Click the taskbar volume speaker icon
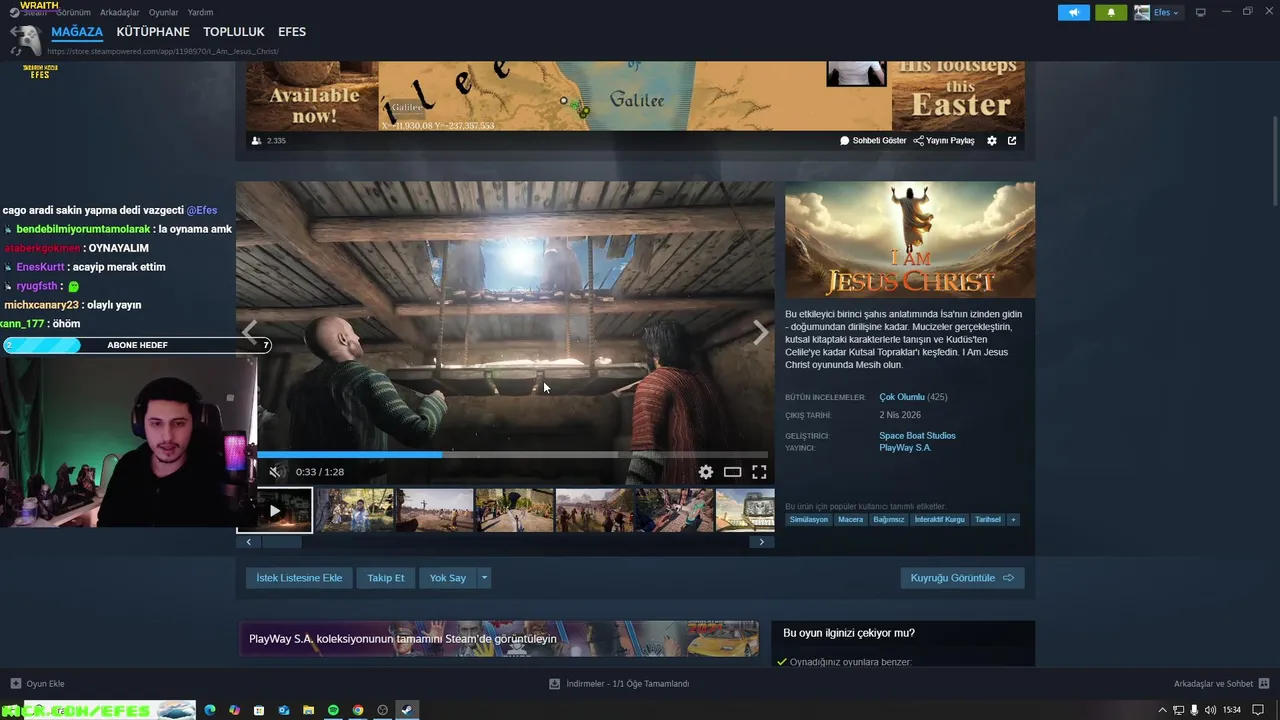The image size is (1280, 720). [x=1211, y=710]
